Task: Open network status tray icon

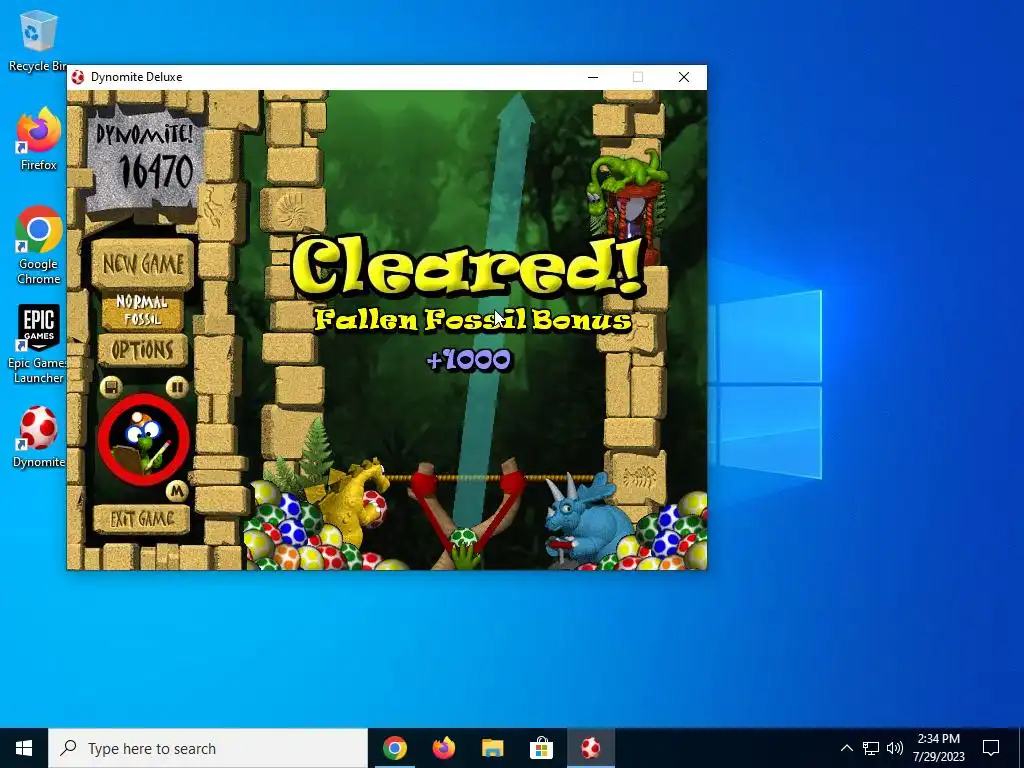Action: (871, 748)
